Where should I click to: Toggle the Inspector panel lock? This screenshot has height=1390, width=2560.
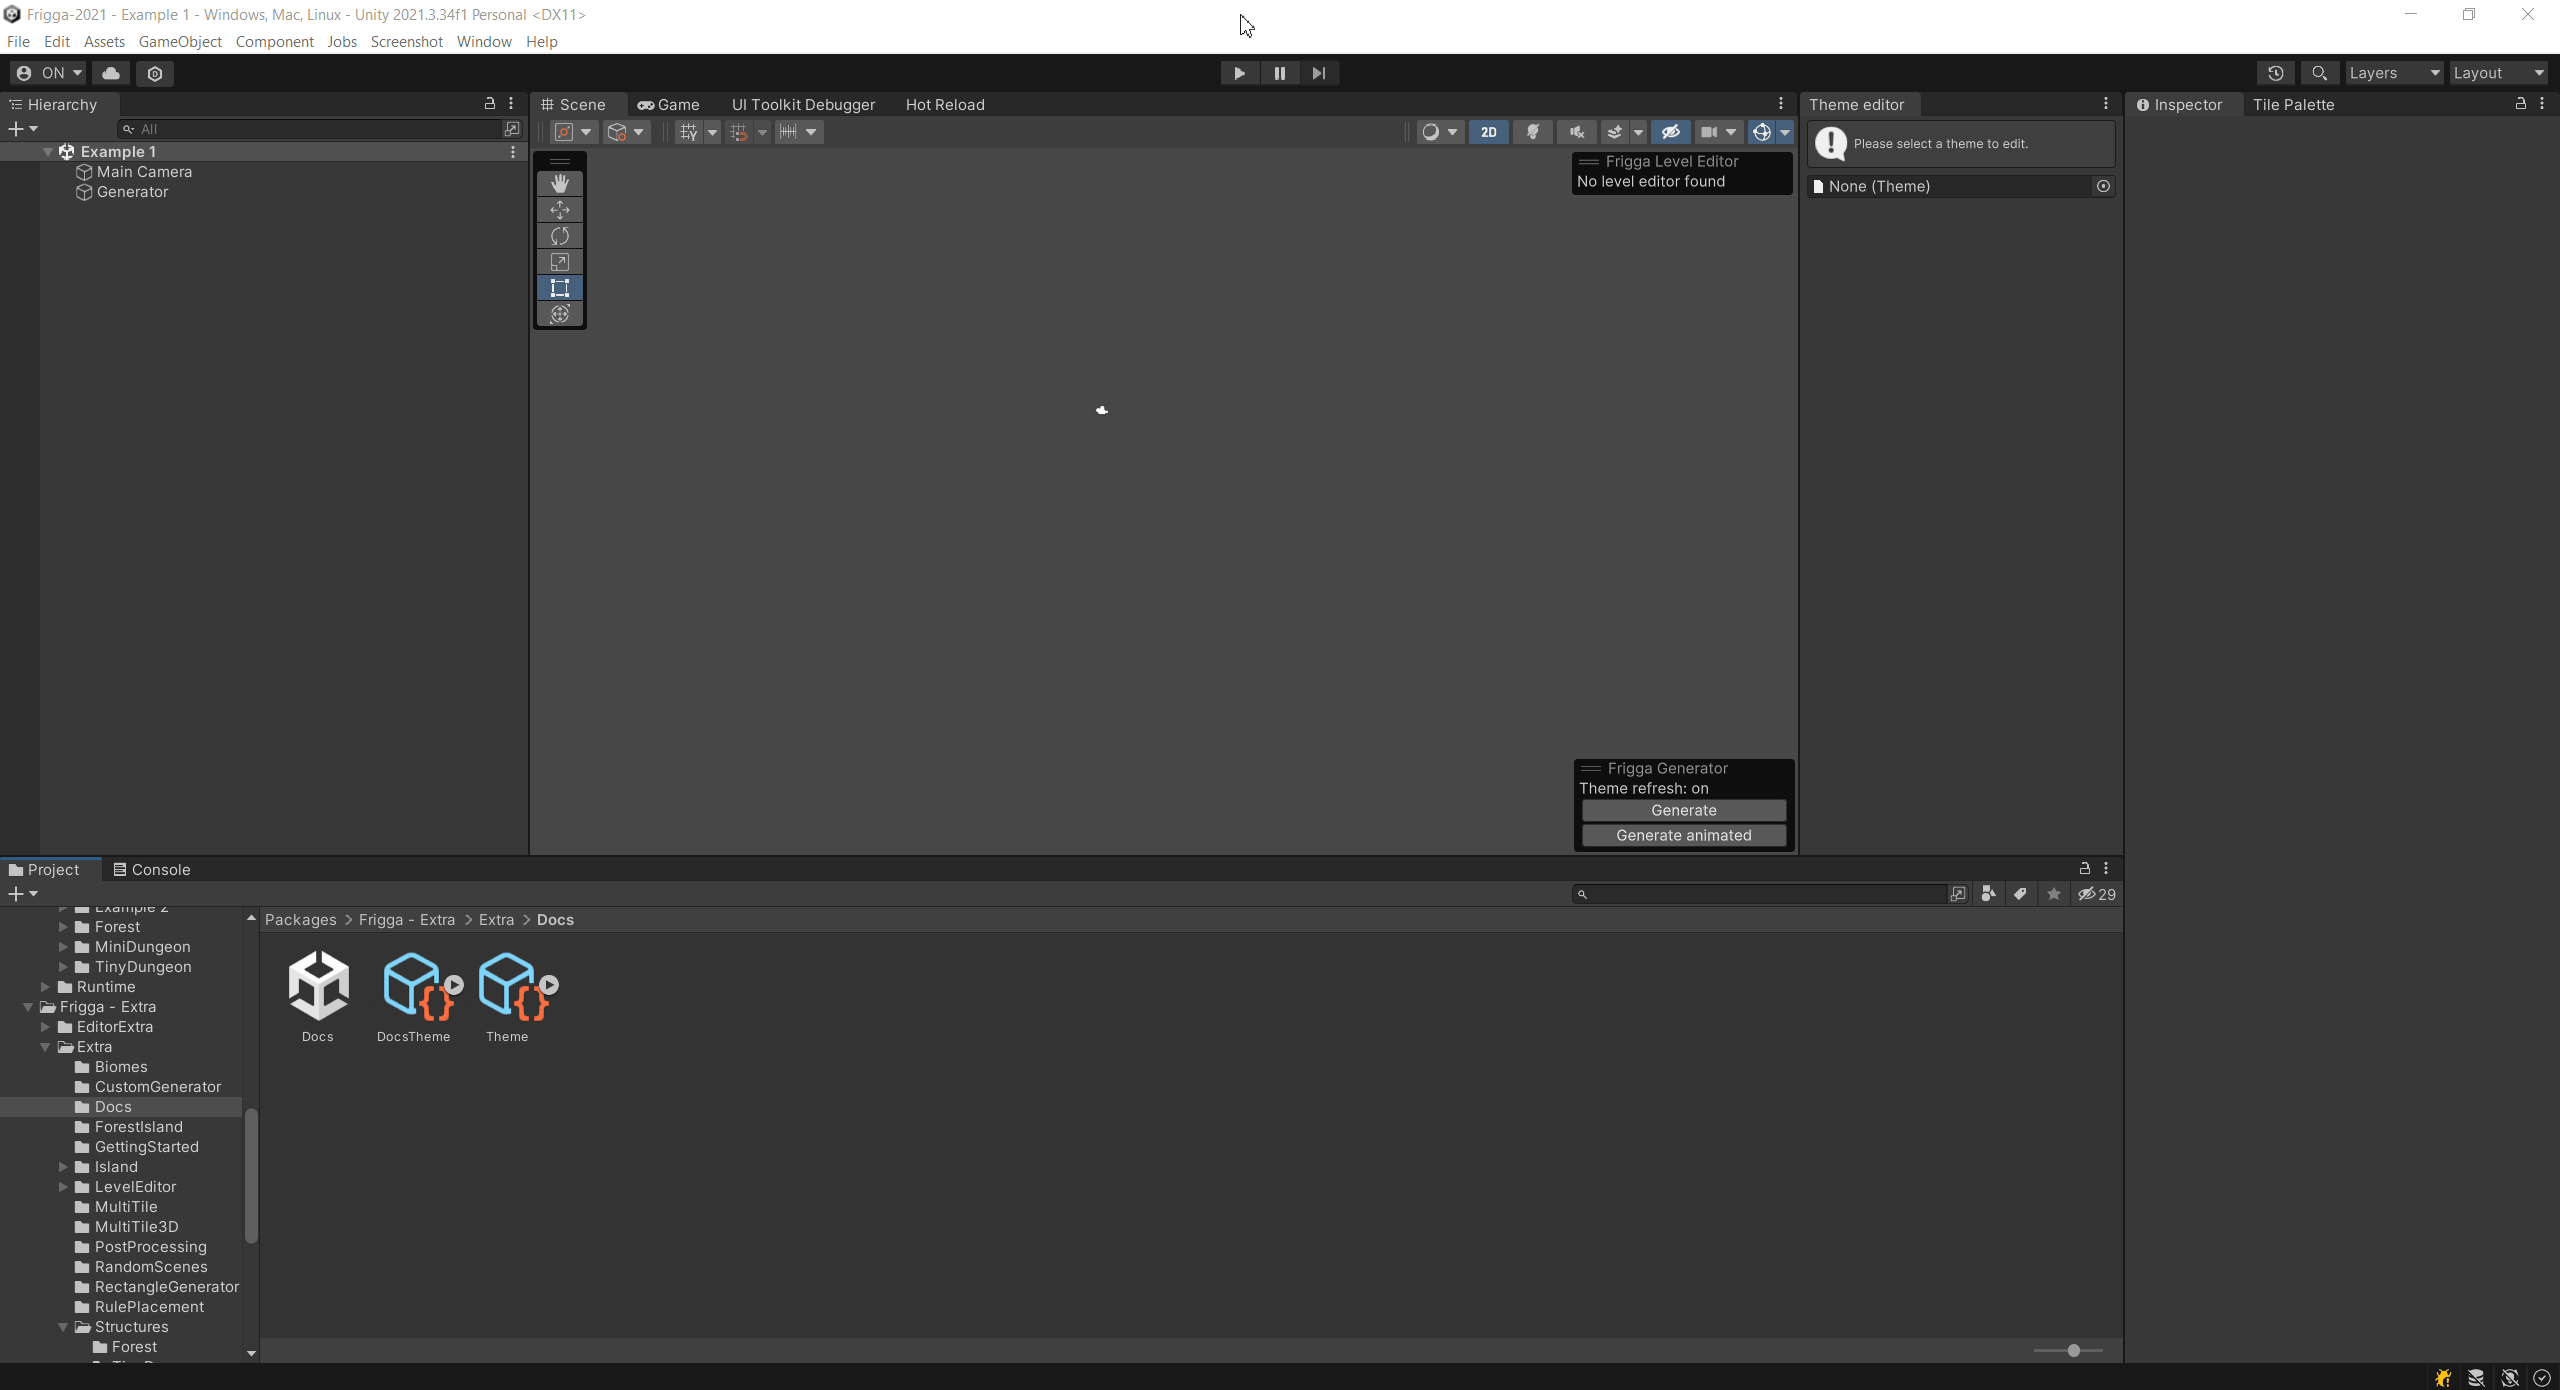pos(2521,103)
